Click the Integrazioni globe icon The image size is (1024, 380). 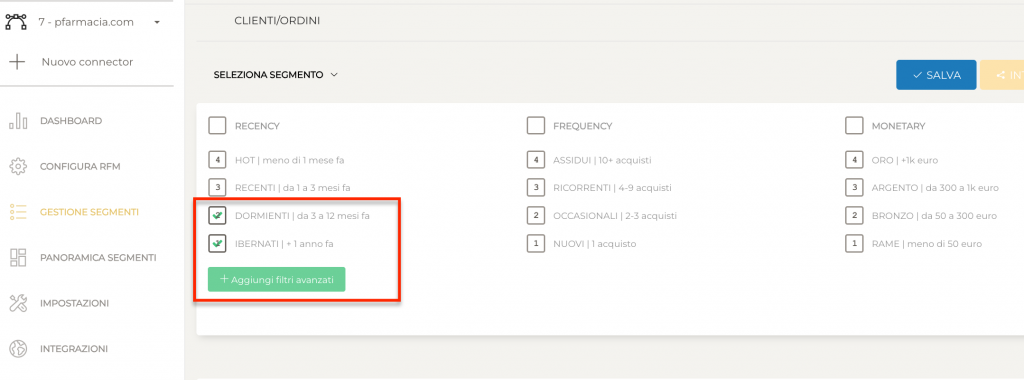[18, 349]
